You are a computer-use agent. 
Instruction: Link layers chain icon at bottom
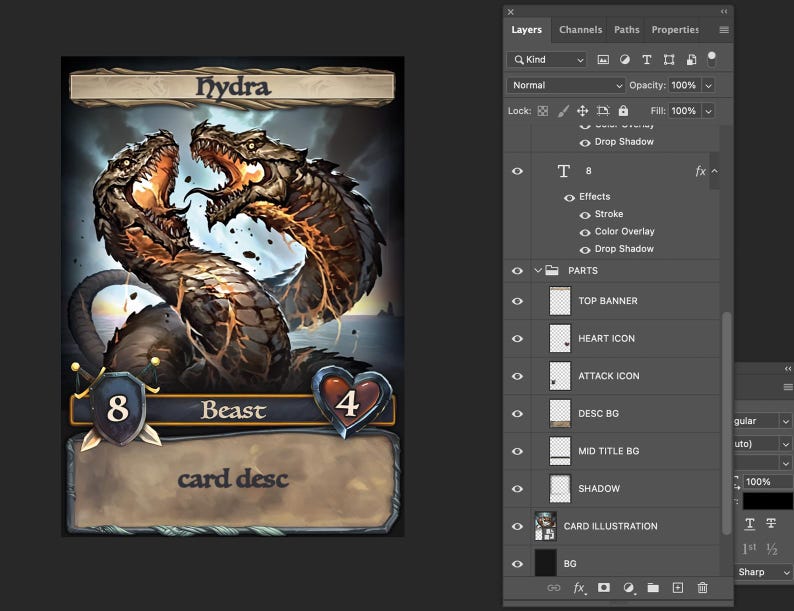click(554, 588)
